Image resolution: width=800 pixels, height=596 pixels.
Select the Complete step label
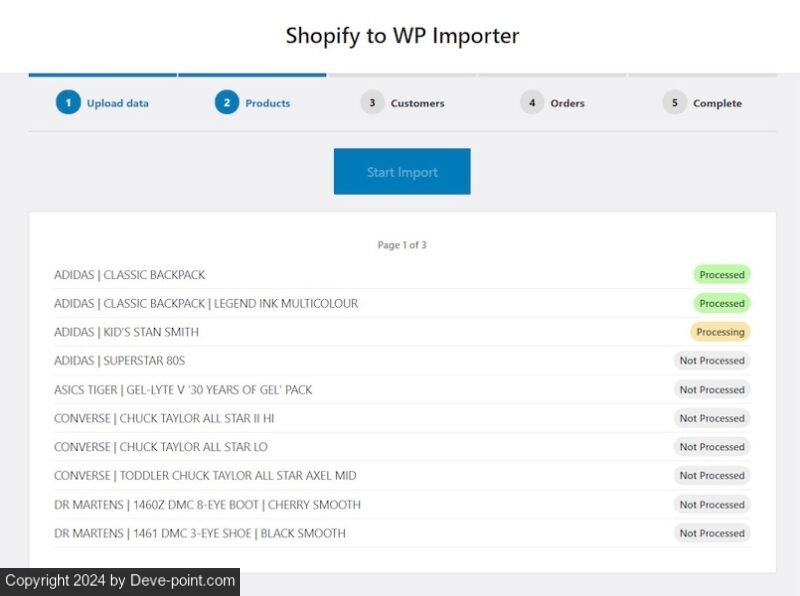(x=717, y=103)
